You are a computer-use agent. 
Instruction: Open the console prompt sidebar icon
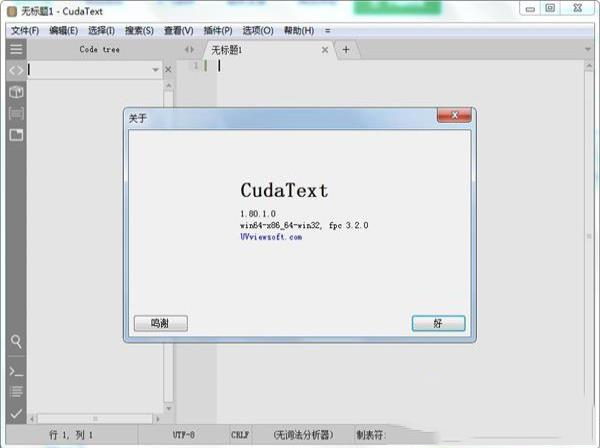click(x=16, y=371)
